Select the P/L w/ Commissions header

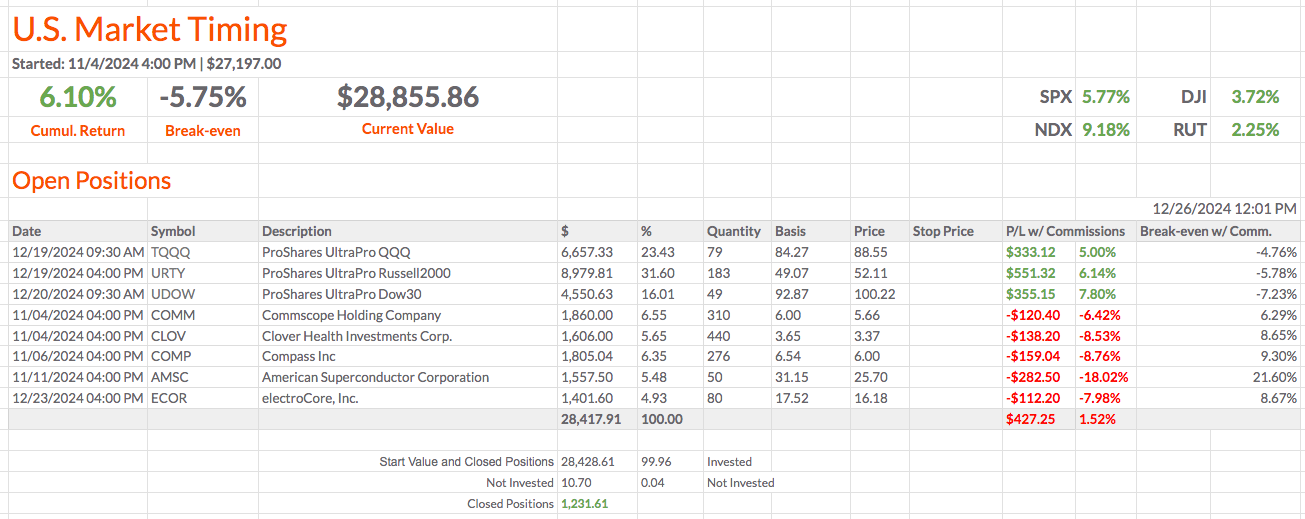1066,231
